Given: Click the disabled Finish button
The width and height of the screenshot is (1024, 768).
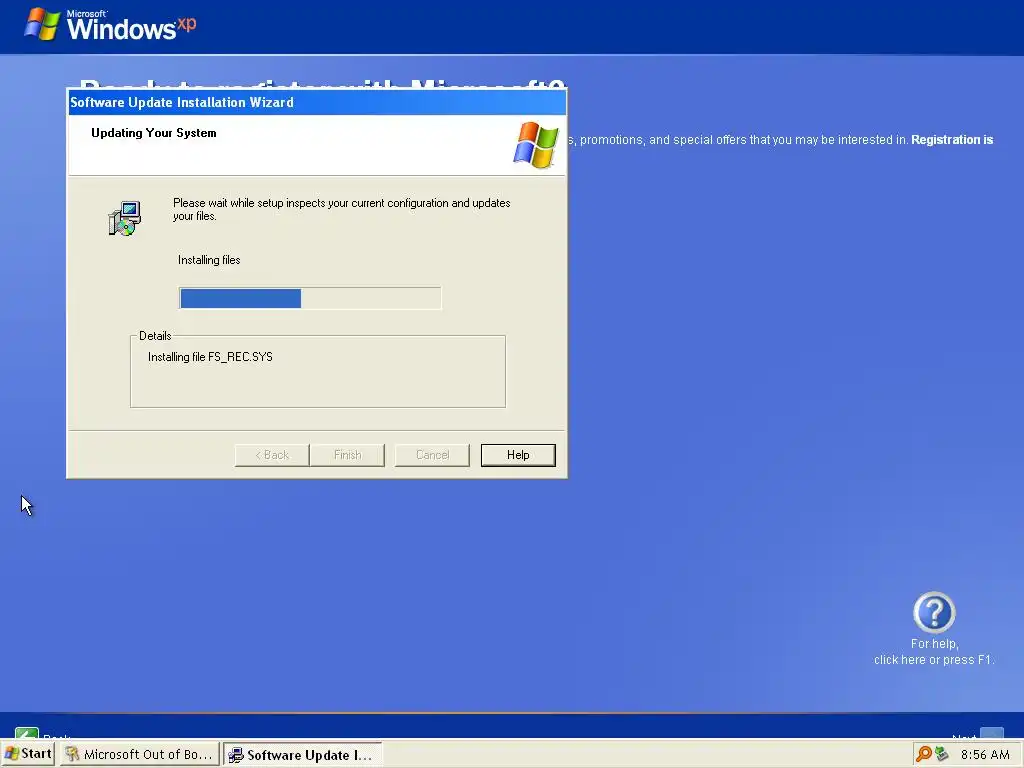Looking at the screenshot, I should coord(347,455).
